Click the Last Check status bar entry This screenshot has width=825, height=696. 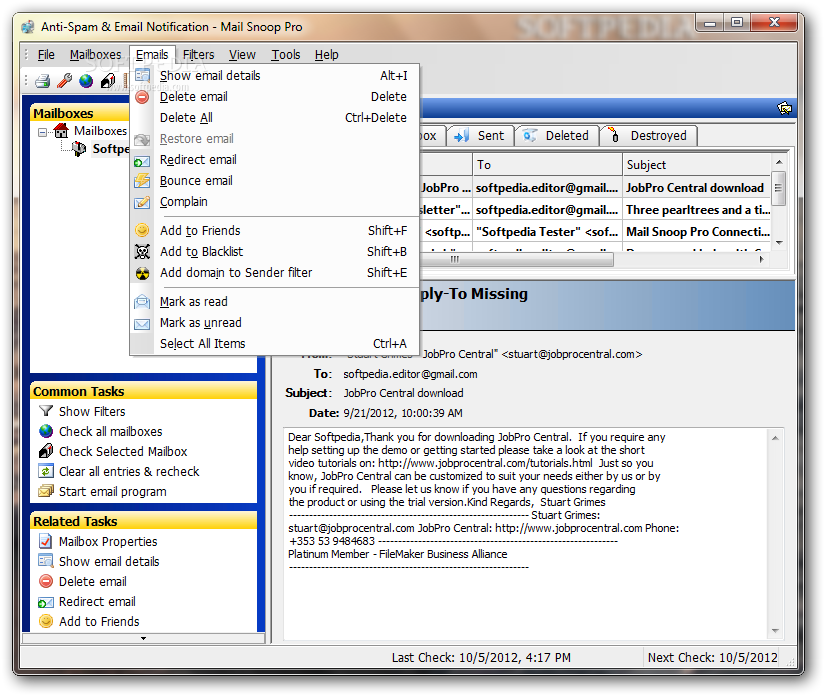[x=481, y=658]
